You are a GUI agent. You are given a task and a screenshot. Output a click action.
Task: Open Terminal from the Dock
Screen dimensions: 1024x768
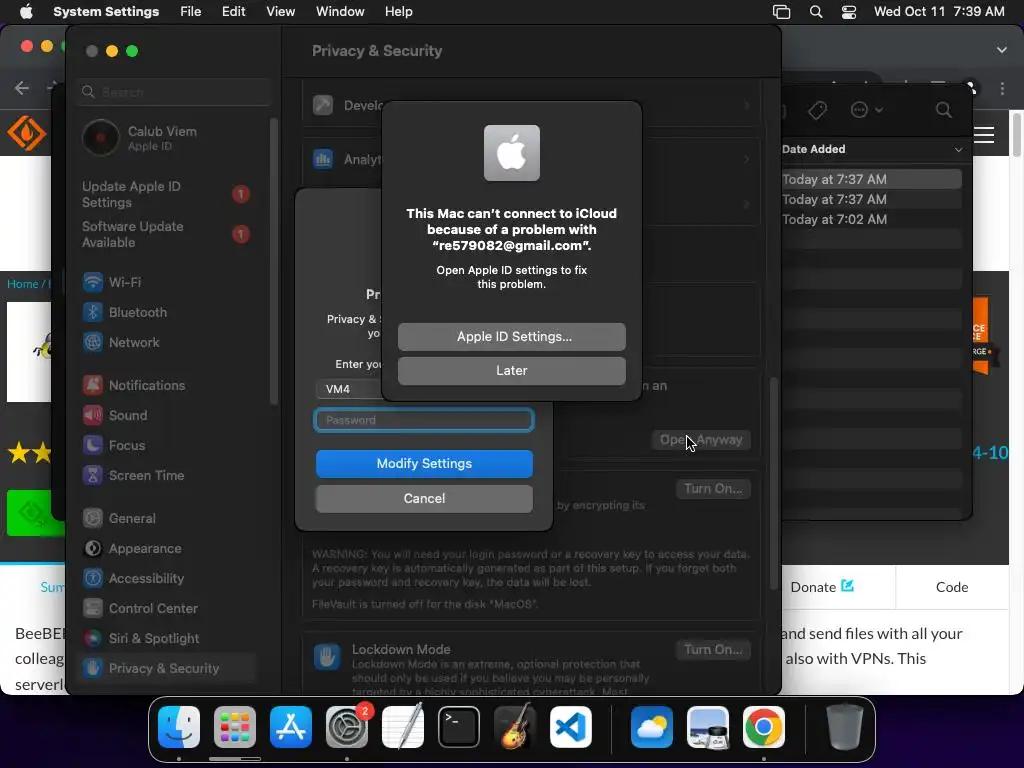[458, 727]
